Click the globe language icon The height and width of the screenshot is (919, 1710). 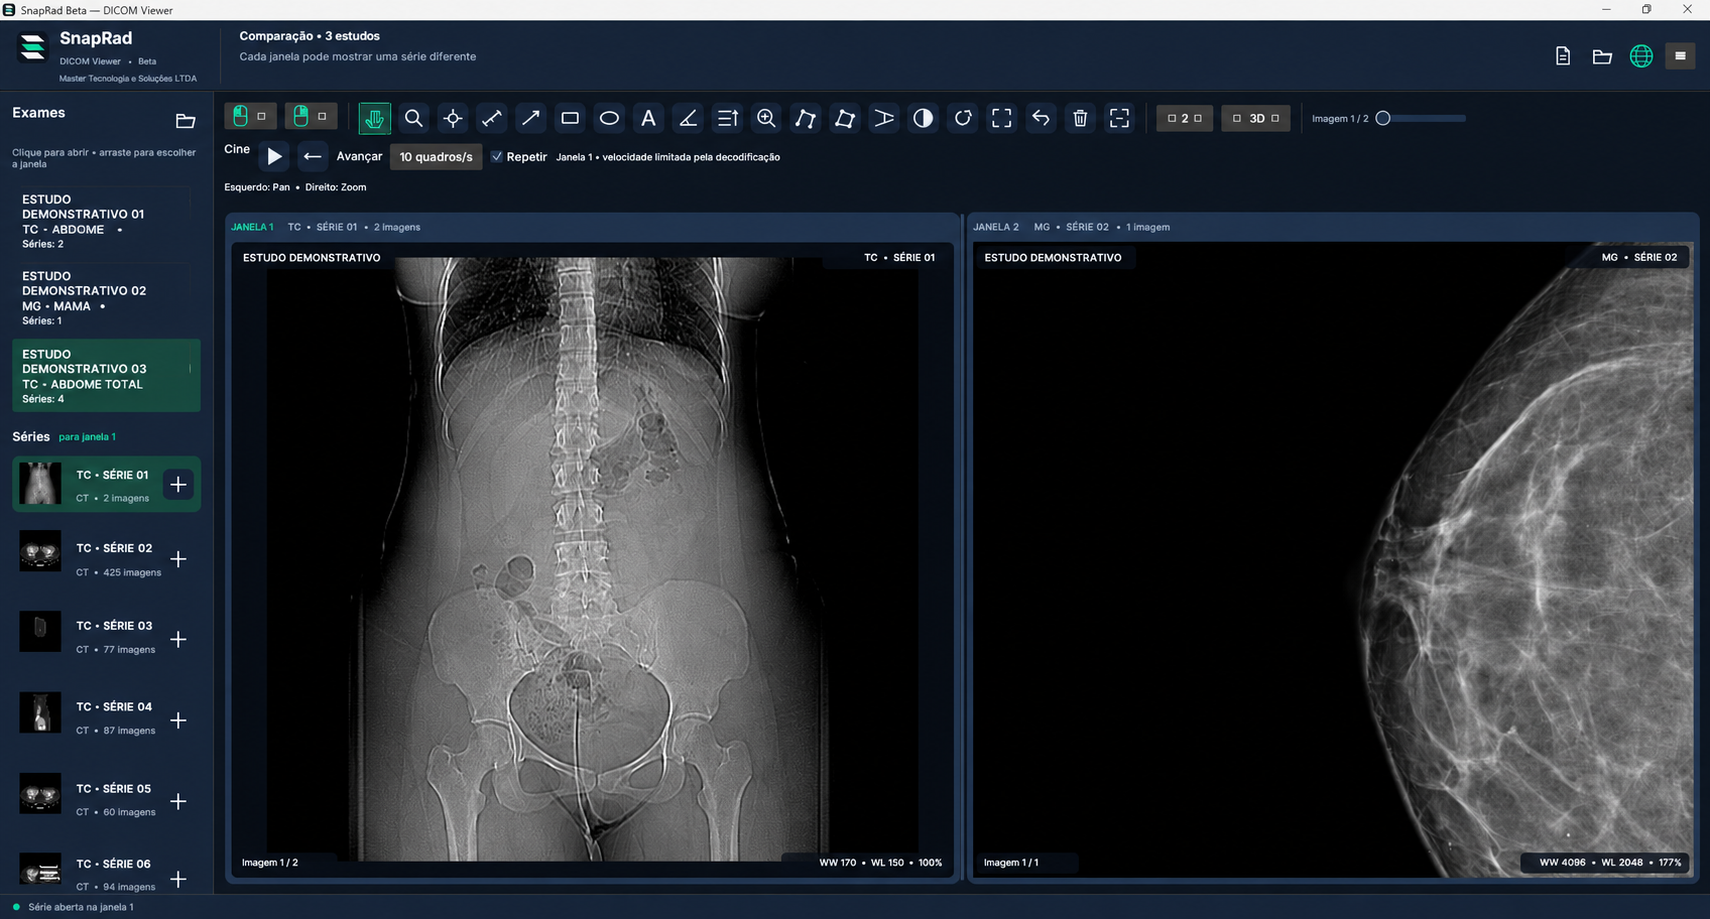pos(1641,56)
